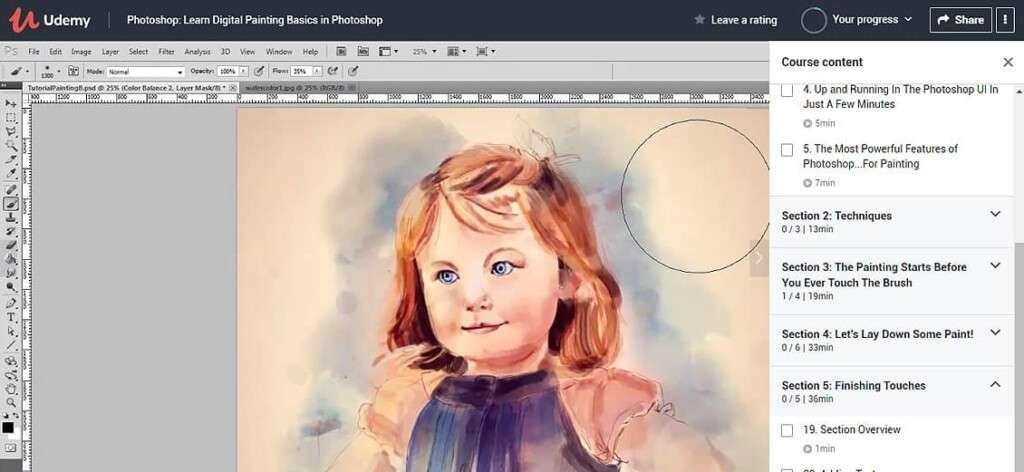Open the brush Mode Normal dropdown

145,71
